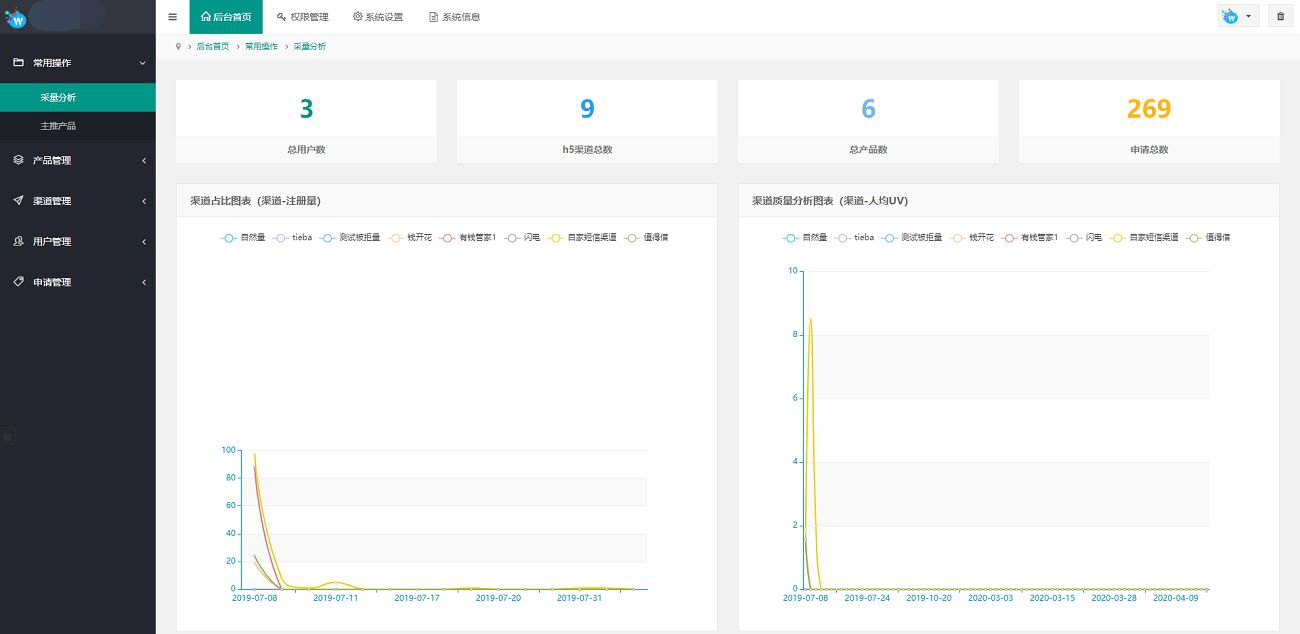
Task: Toggle 值得借 series in 渠道-注册量 chart legend
Action: [x=646, y=238]
